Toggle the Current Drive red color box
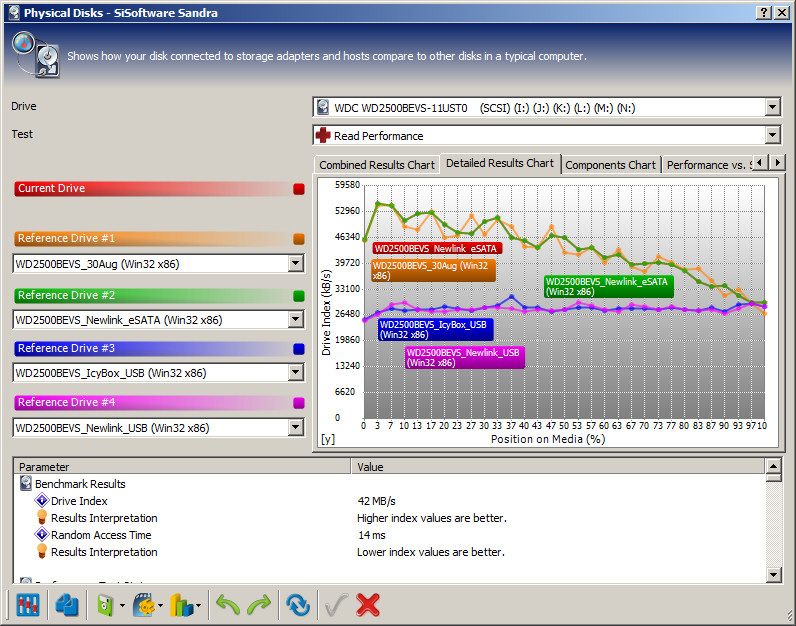This screenshot has height=626, width=796. point(298,189)
